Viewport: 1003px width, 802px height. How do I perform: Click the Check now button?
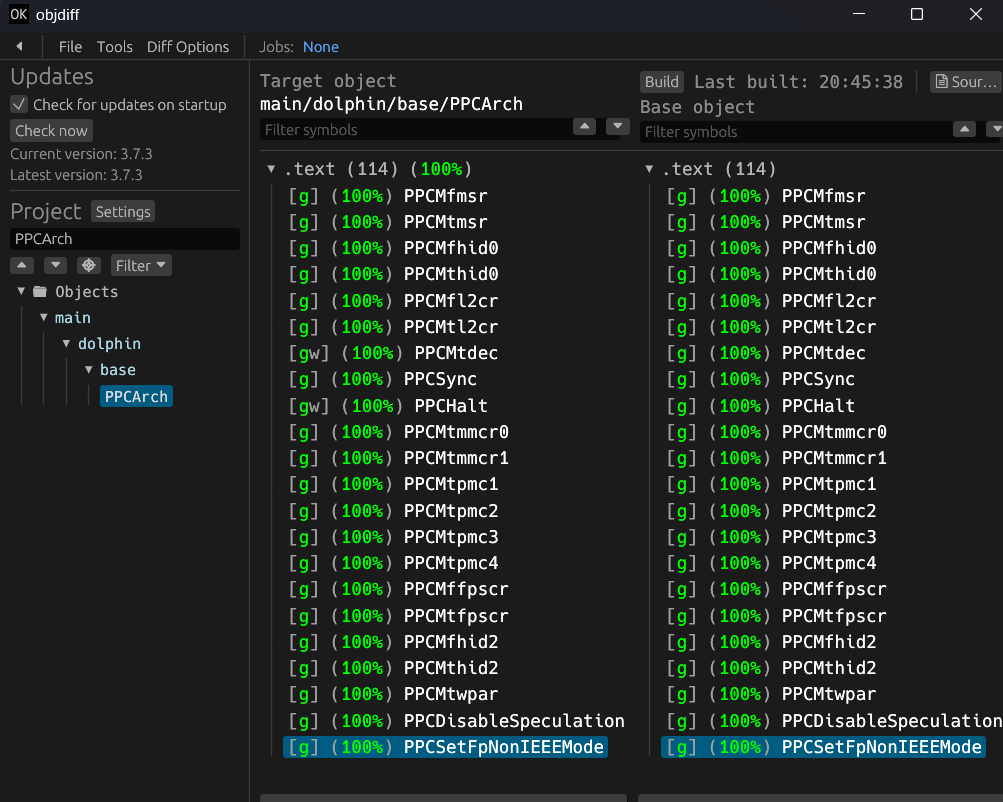click(51, 130)
